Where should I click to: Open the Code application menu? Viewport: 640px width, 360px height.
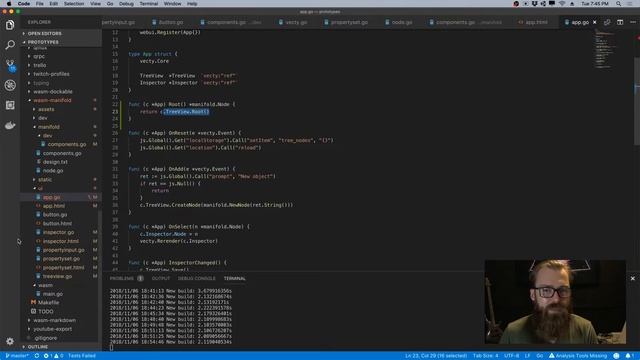24,4
